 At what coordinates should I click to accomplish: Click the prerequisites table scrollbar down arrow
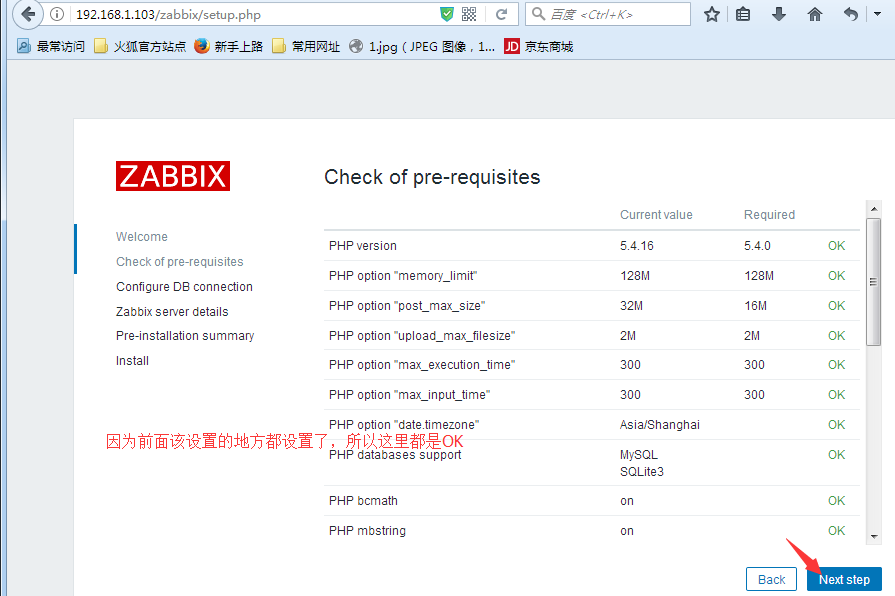873,537
